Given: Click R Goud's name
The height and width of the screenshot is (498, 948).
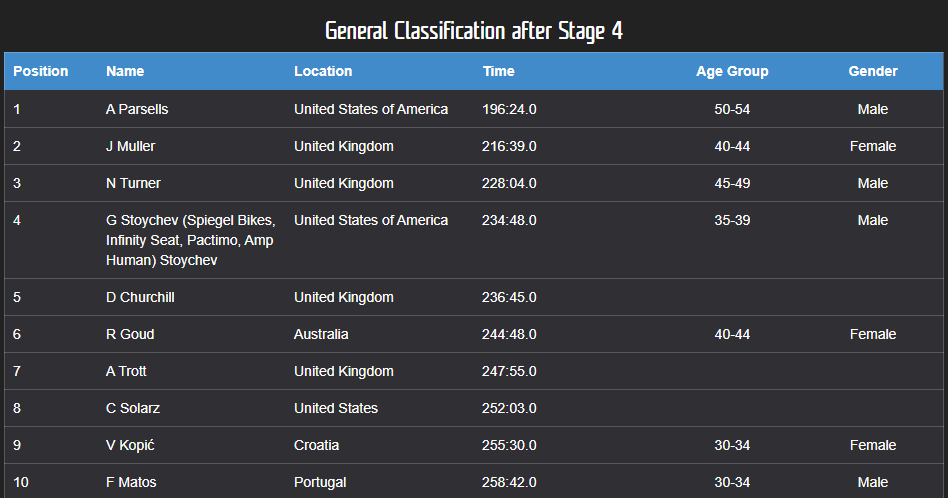Looking at the screenshot, I should point(130,334).
